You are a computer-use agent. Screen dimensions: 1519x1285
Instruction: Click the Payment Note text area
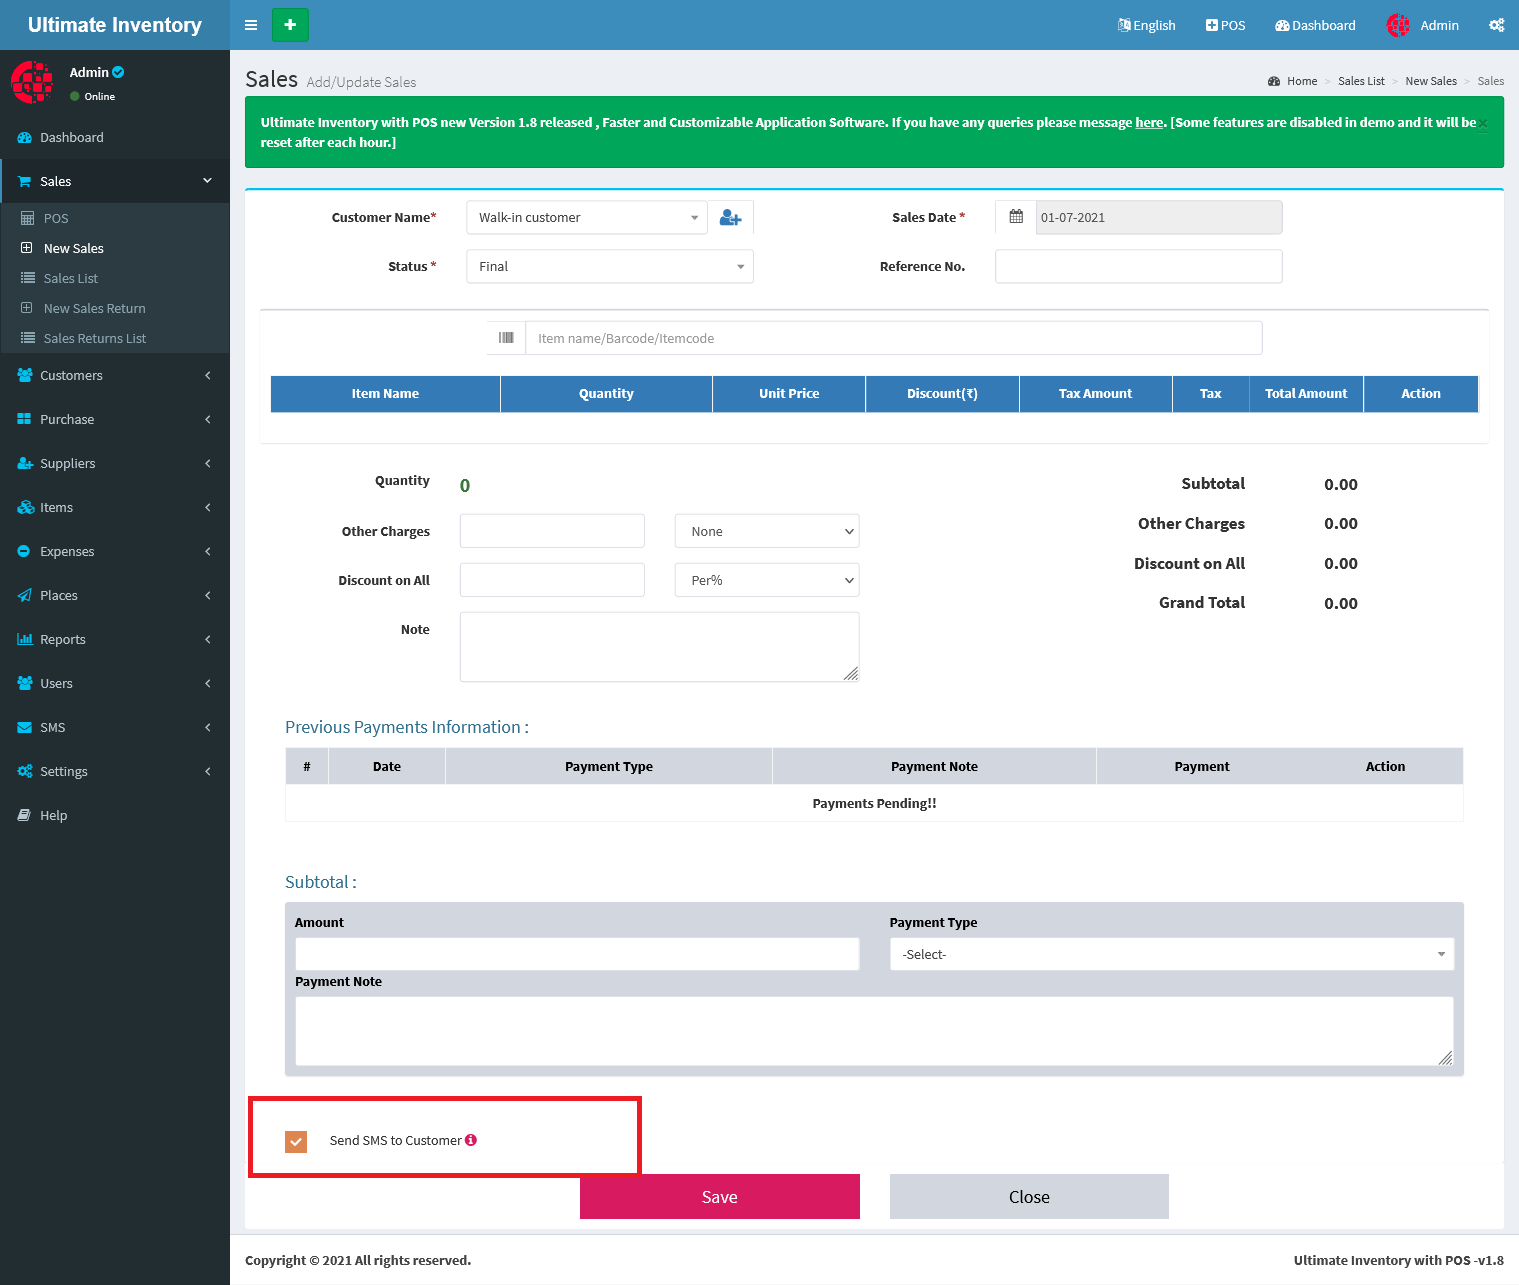point(874,1031)
